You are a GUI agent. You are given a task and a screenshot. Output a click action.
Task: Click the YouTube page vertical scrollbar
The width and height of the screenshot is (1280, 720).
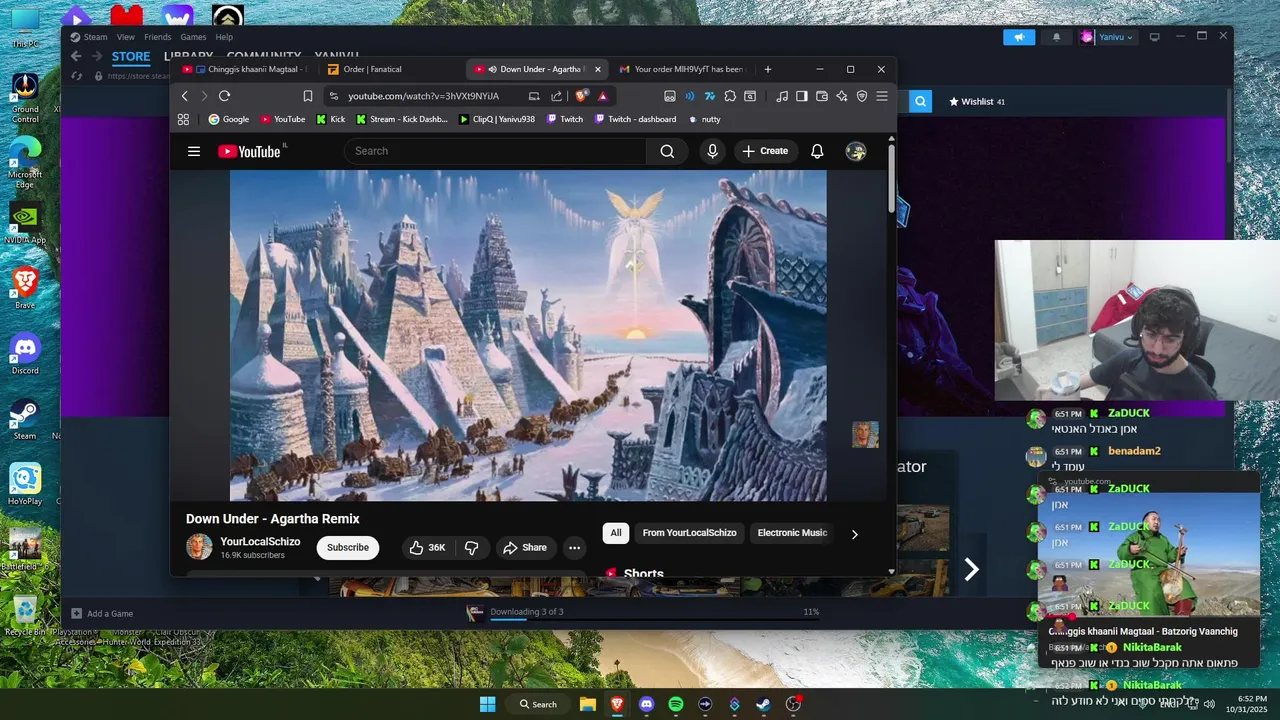point(891,180)
